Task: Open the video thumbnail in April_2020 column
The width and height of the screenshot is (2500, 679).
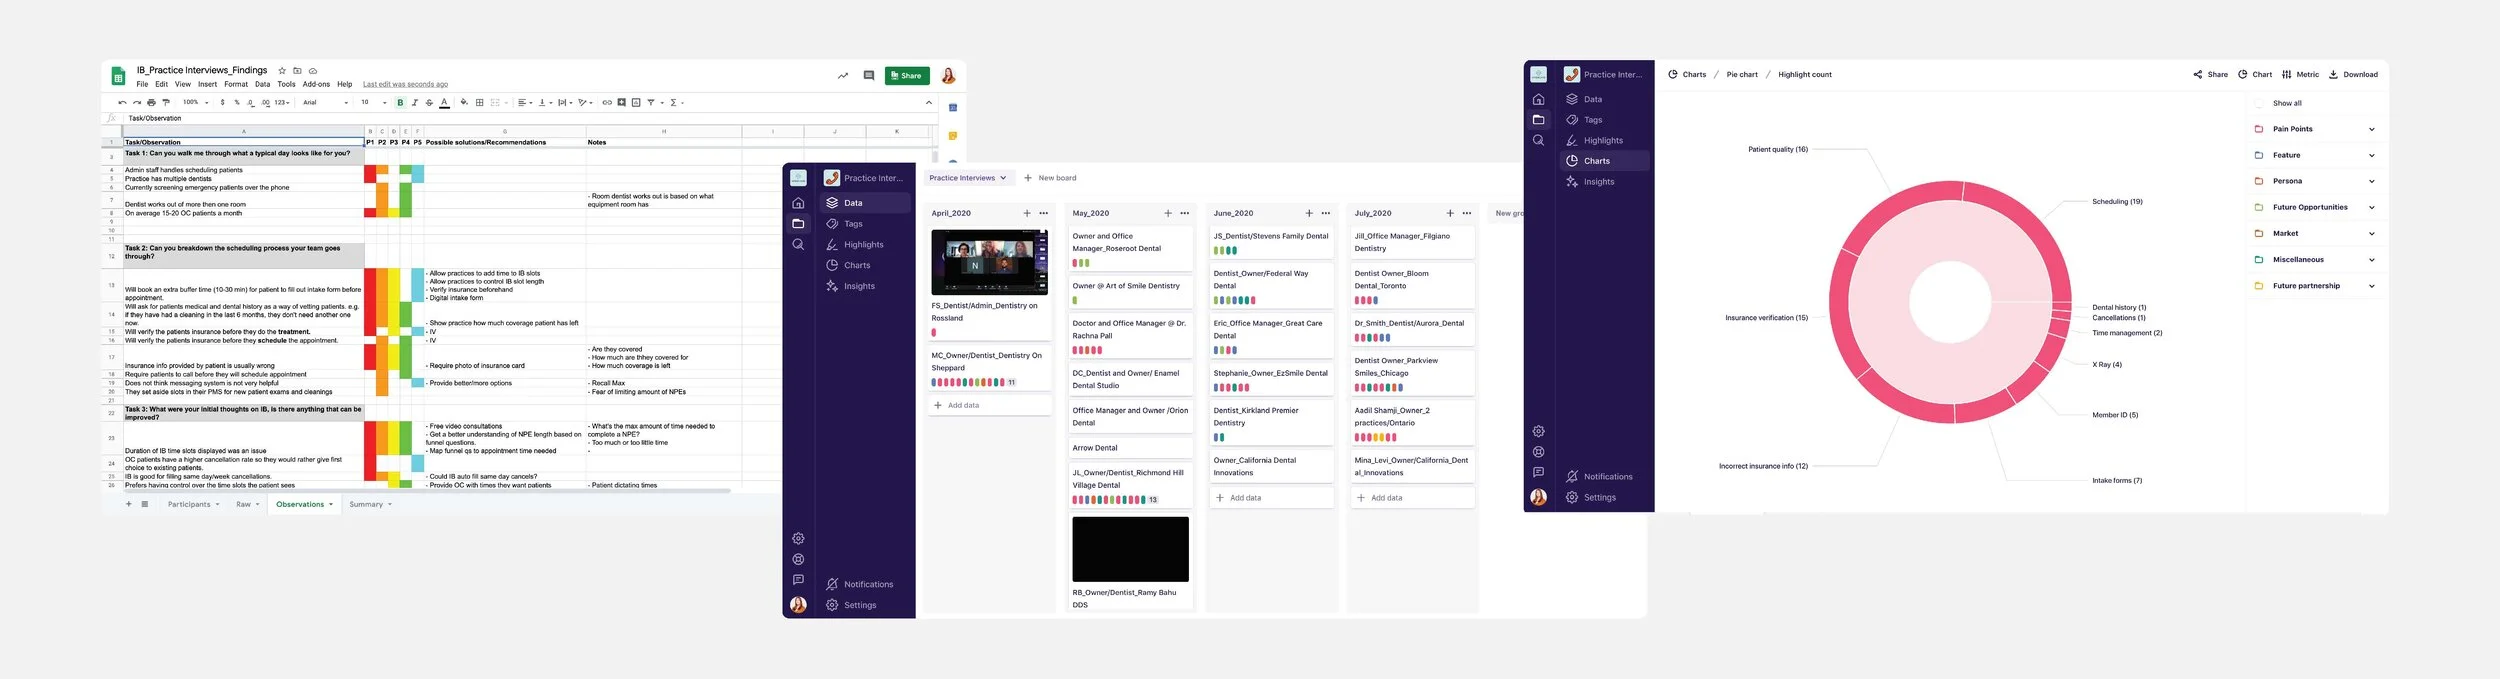Action: click(x=989, y=262)
